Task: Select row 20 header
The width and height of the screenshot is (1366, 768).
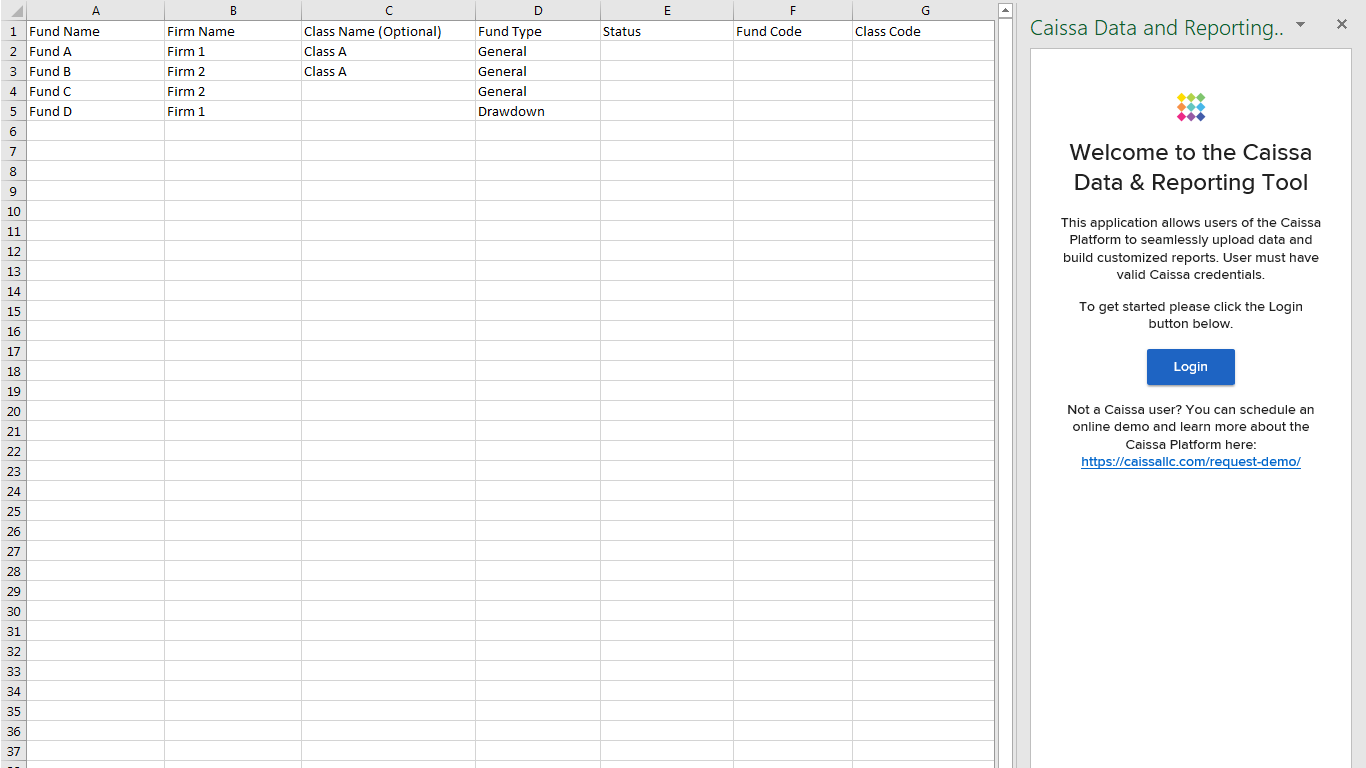Action: click(13, 411)
